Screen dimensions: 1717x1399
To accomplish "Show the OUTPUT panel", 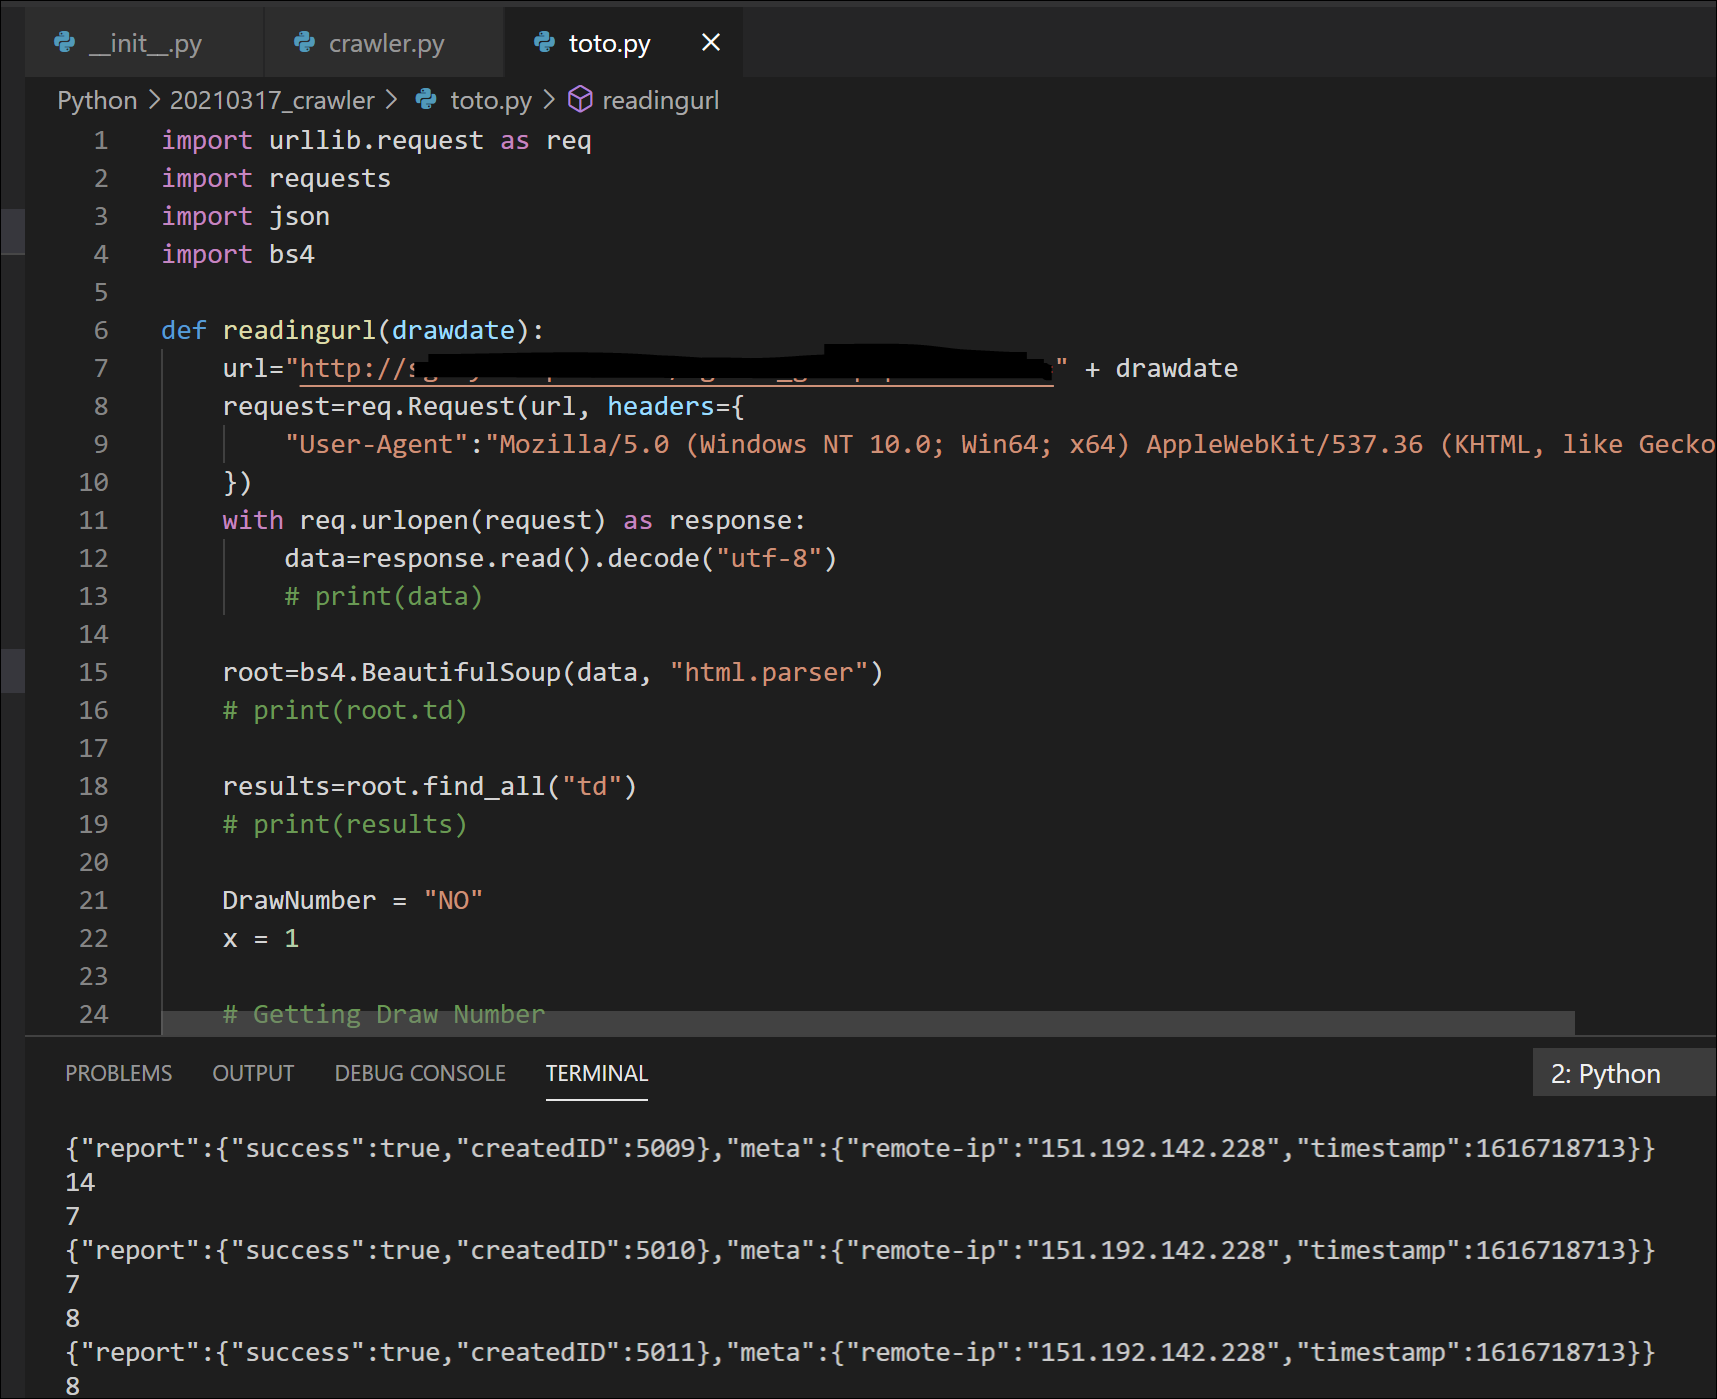I will (x=253, y=1073).
